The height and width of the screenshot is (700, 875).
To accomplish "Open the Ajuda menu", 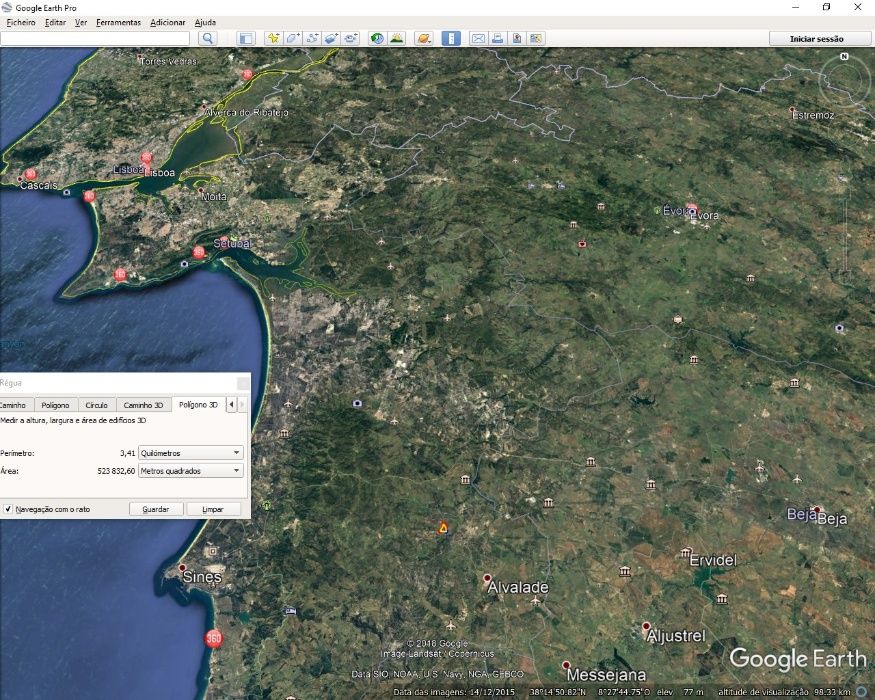I will (205, 22).
